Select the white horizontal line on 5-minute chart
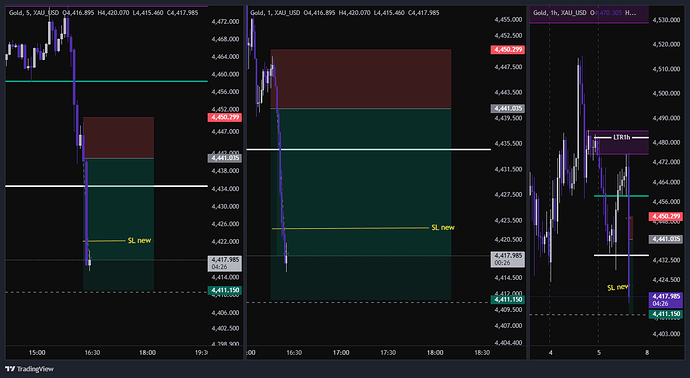 pos(106,186)
